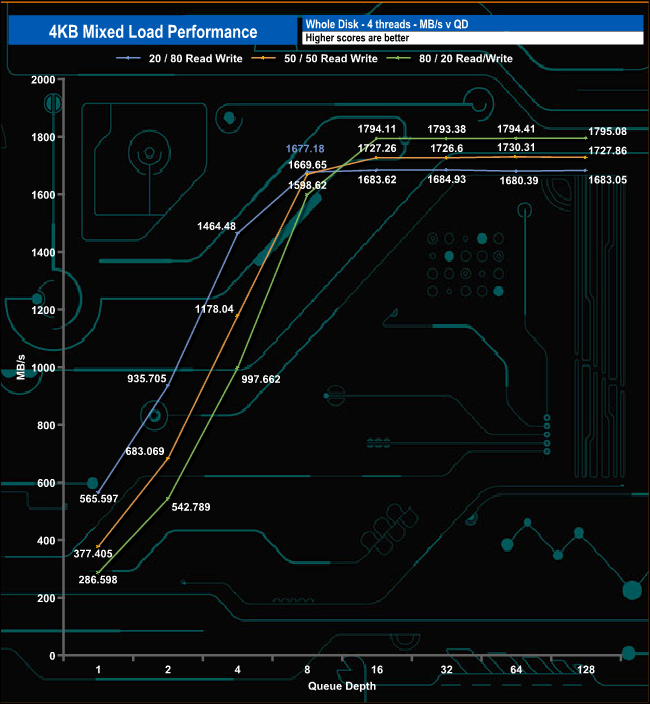Click the 1464.48 data label
650x704 pixels.
coord(216,226)
